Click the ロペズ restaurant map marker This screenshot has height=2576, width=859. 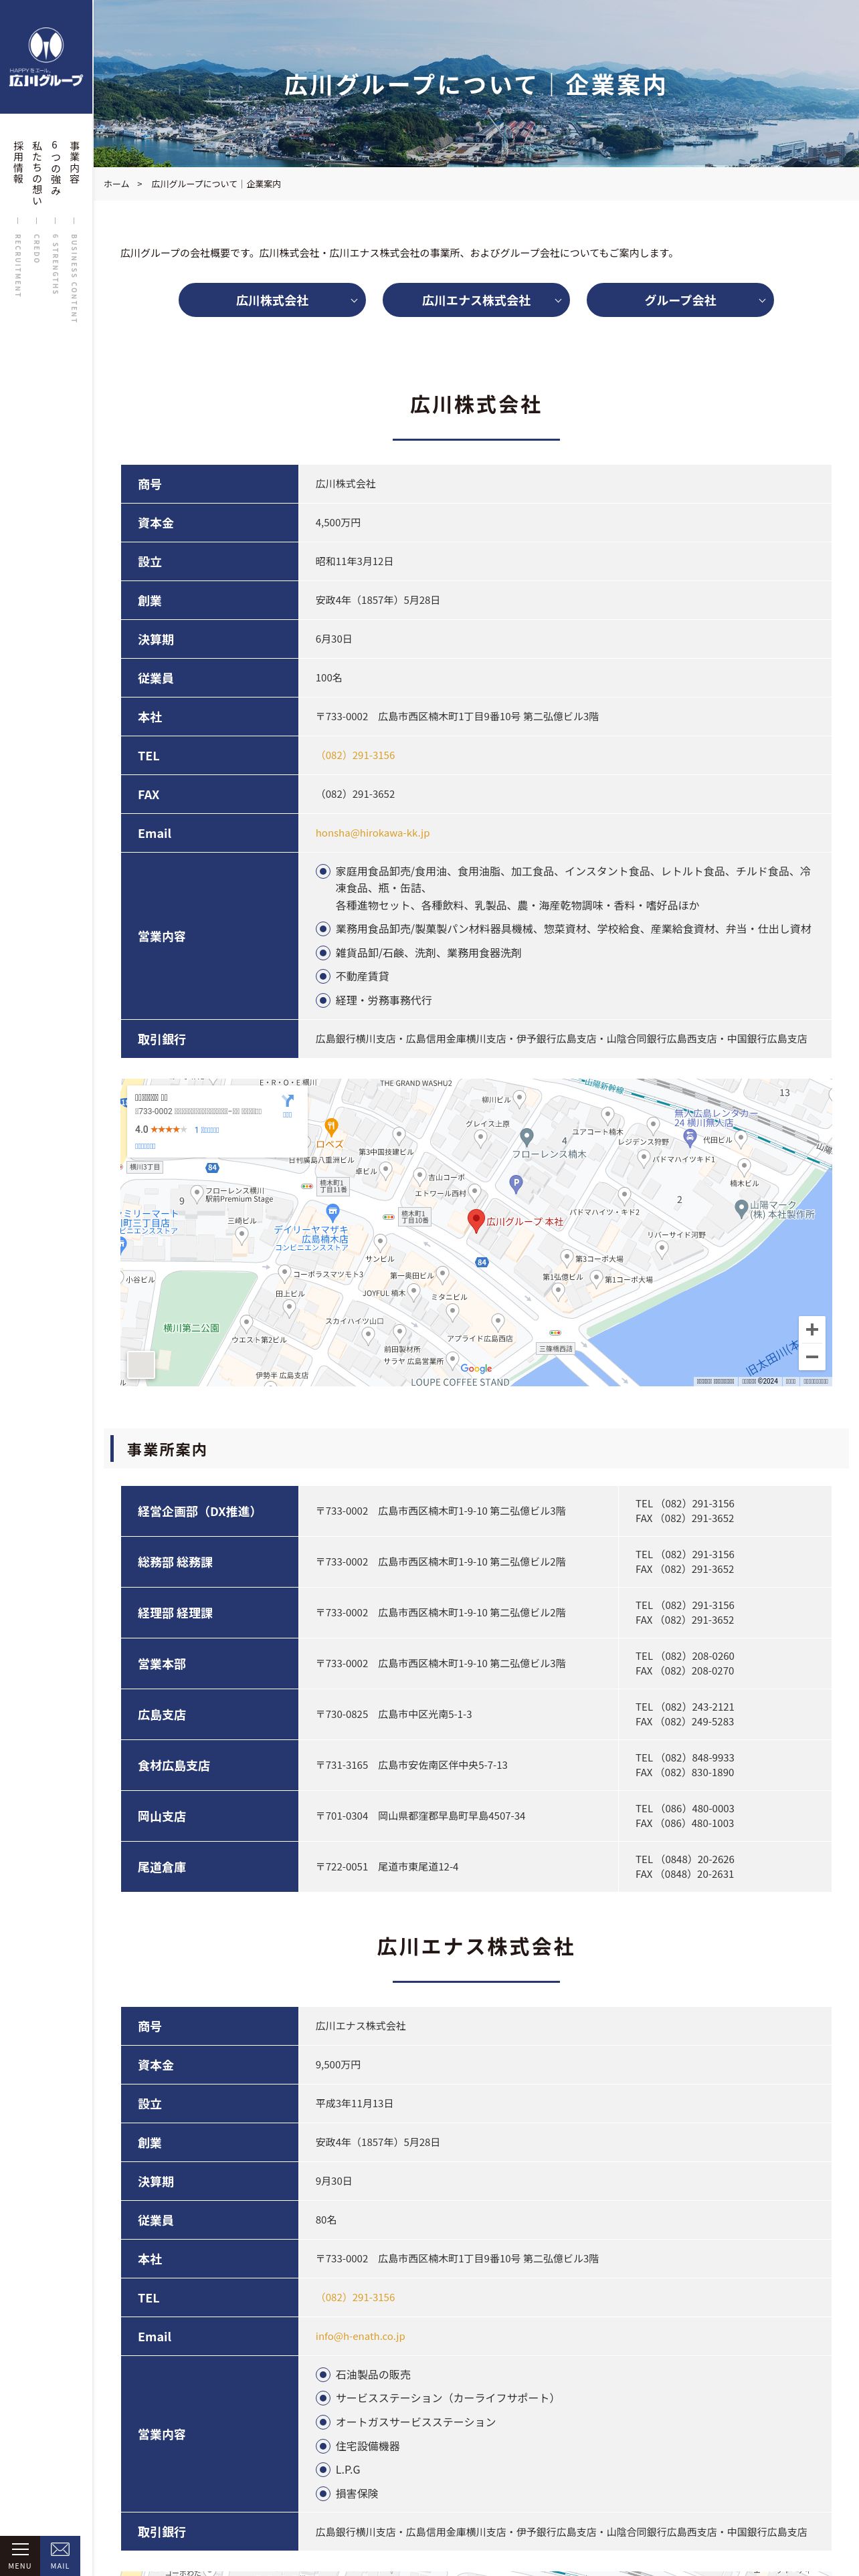coord(331,1127)
